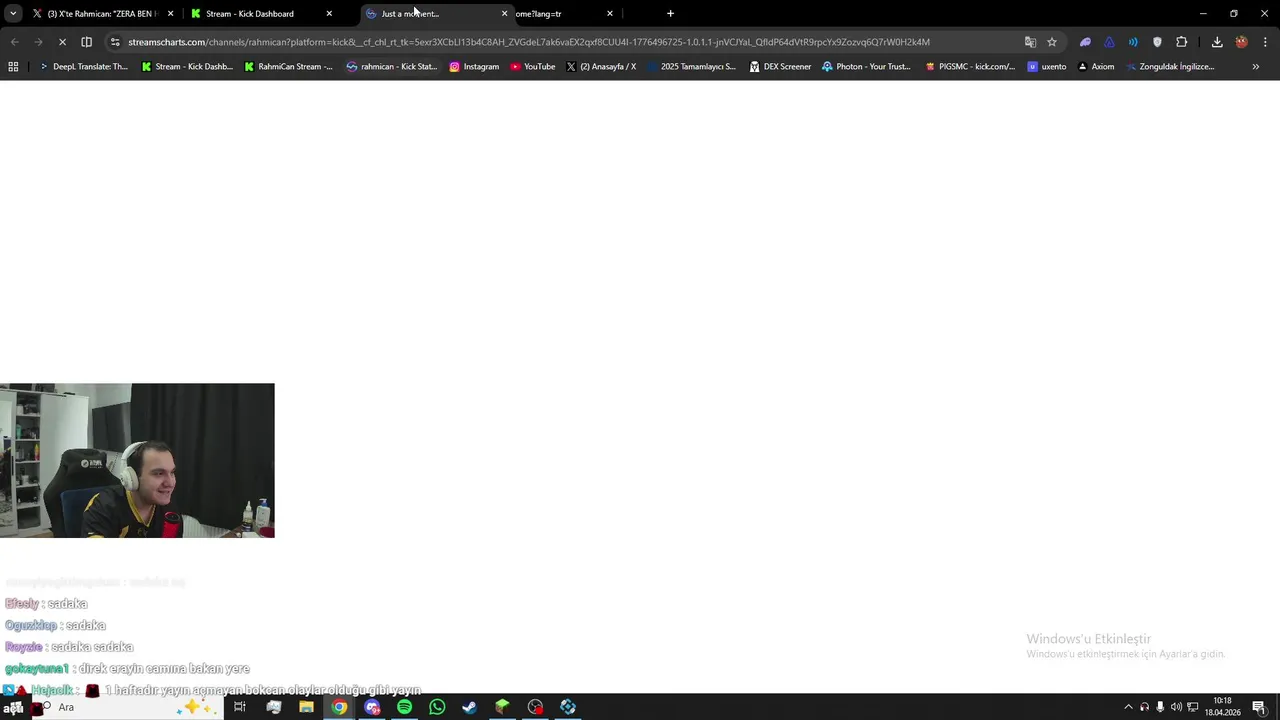The image size is (1280, 720).
Task: Open the YouTube bookmark
Action: tap(533, 67)
